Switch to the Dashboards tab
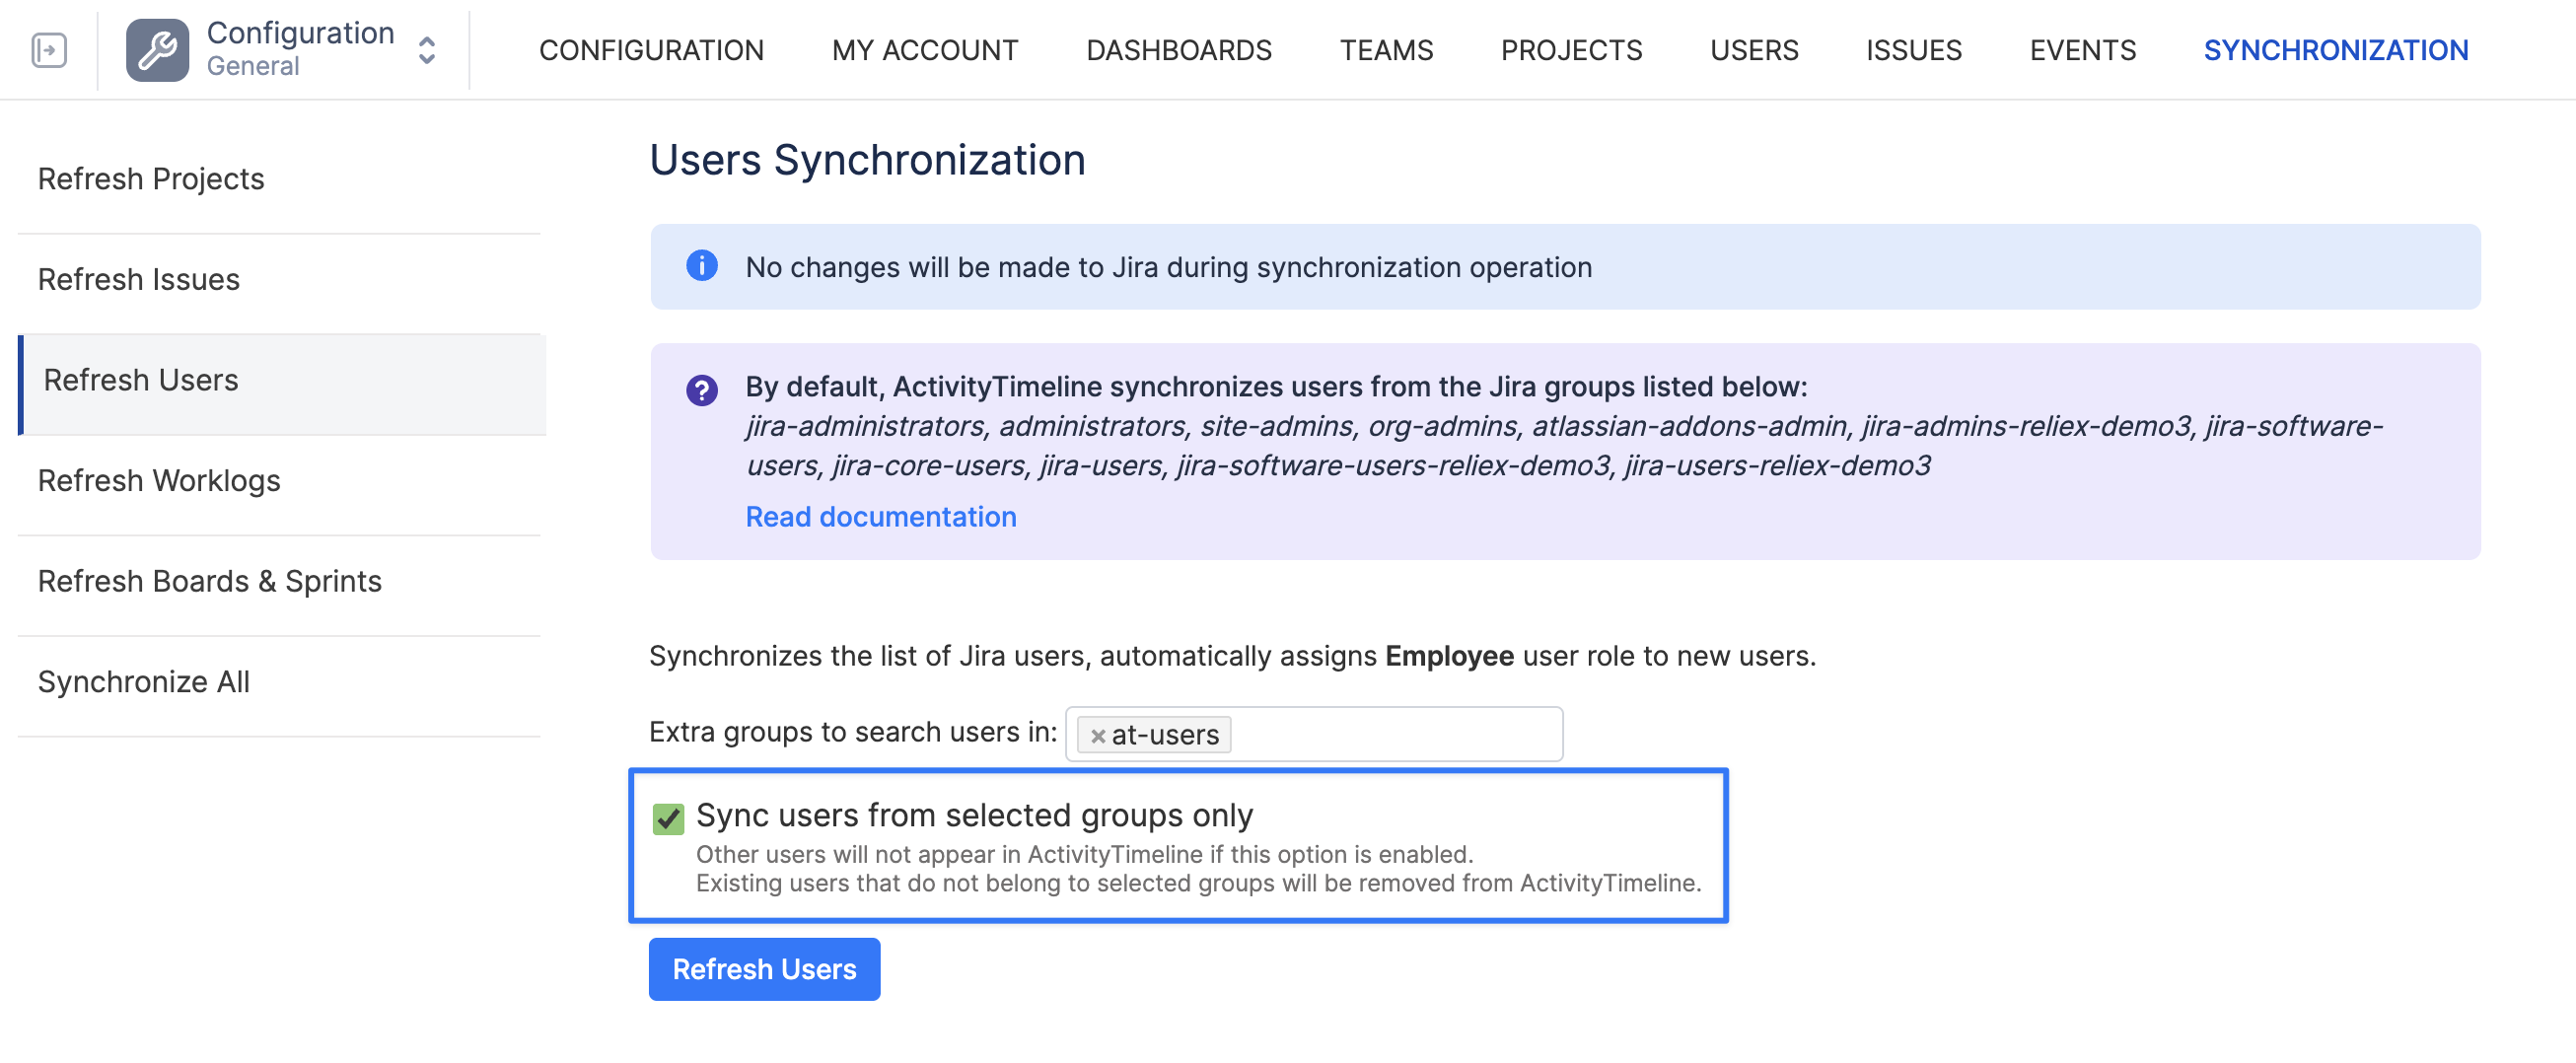The image size is (2576, 1063). pos(1178,50)
